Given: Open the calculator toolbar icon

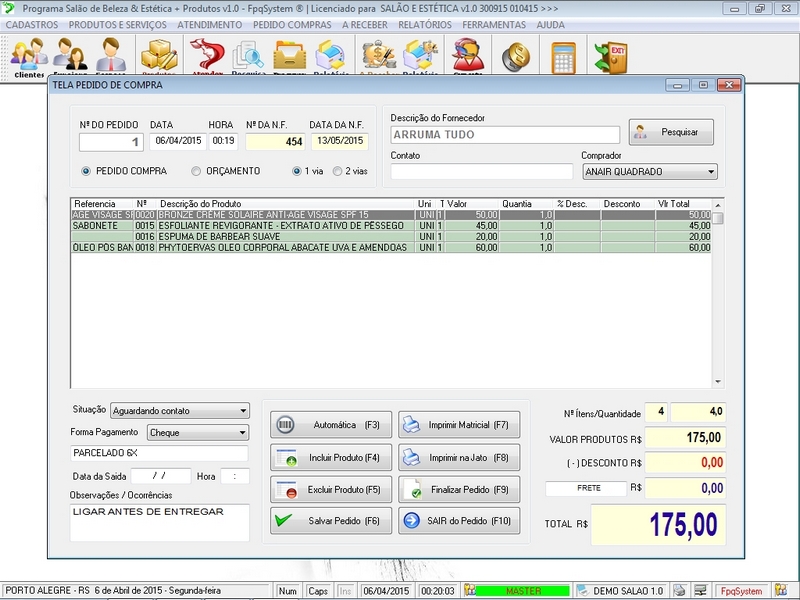Looking at the screenshot, I should [564, 56].
